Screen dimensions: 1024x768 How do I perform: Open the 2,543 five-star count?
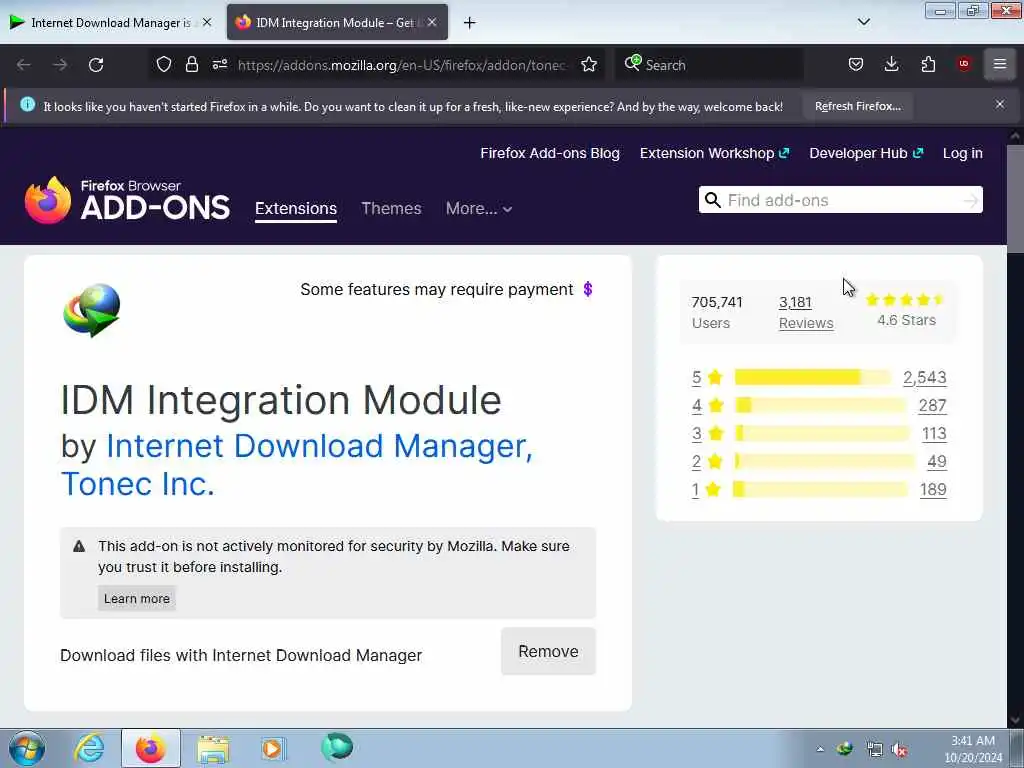tap(925, 377)
